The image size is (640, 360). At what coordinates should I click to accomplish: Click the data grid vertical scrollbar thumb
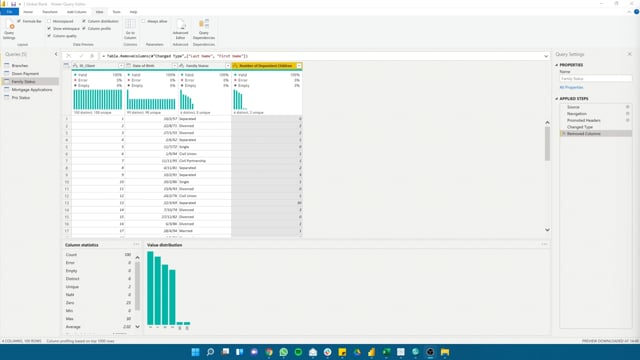click(547, 143)
